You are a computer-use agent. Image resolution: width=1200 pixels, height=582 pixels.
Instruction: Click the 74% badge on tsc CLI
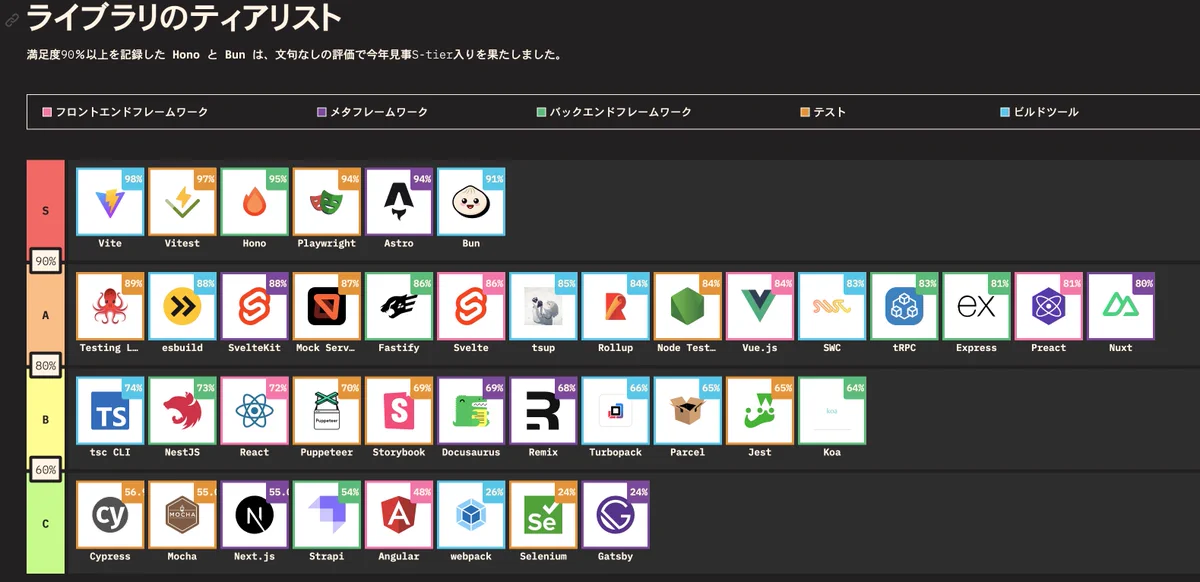(133, 387)
